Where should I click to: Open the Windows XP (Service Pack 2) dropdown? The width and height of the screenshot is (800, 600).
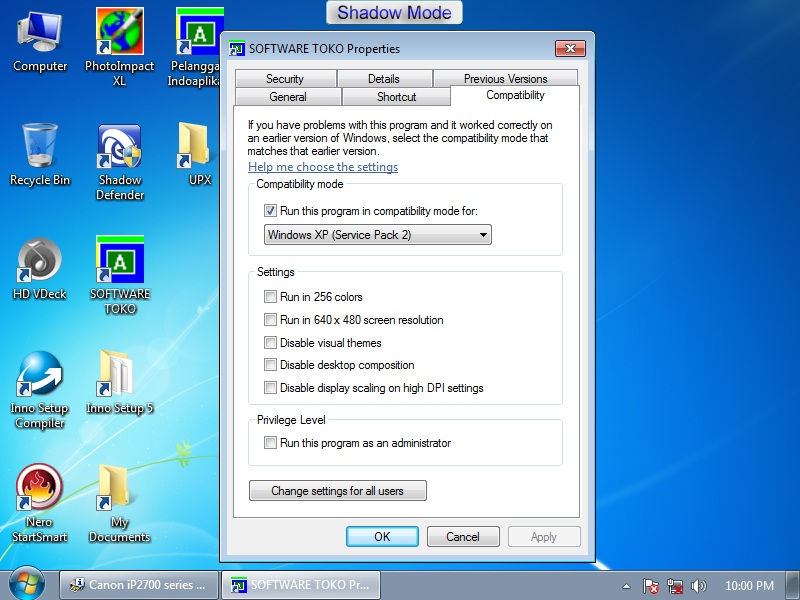tap(378, 235)
